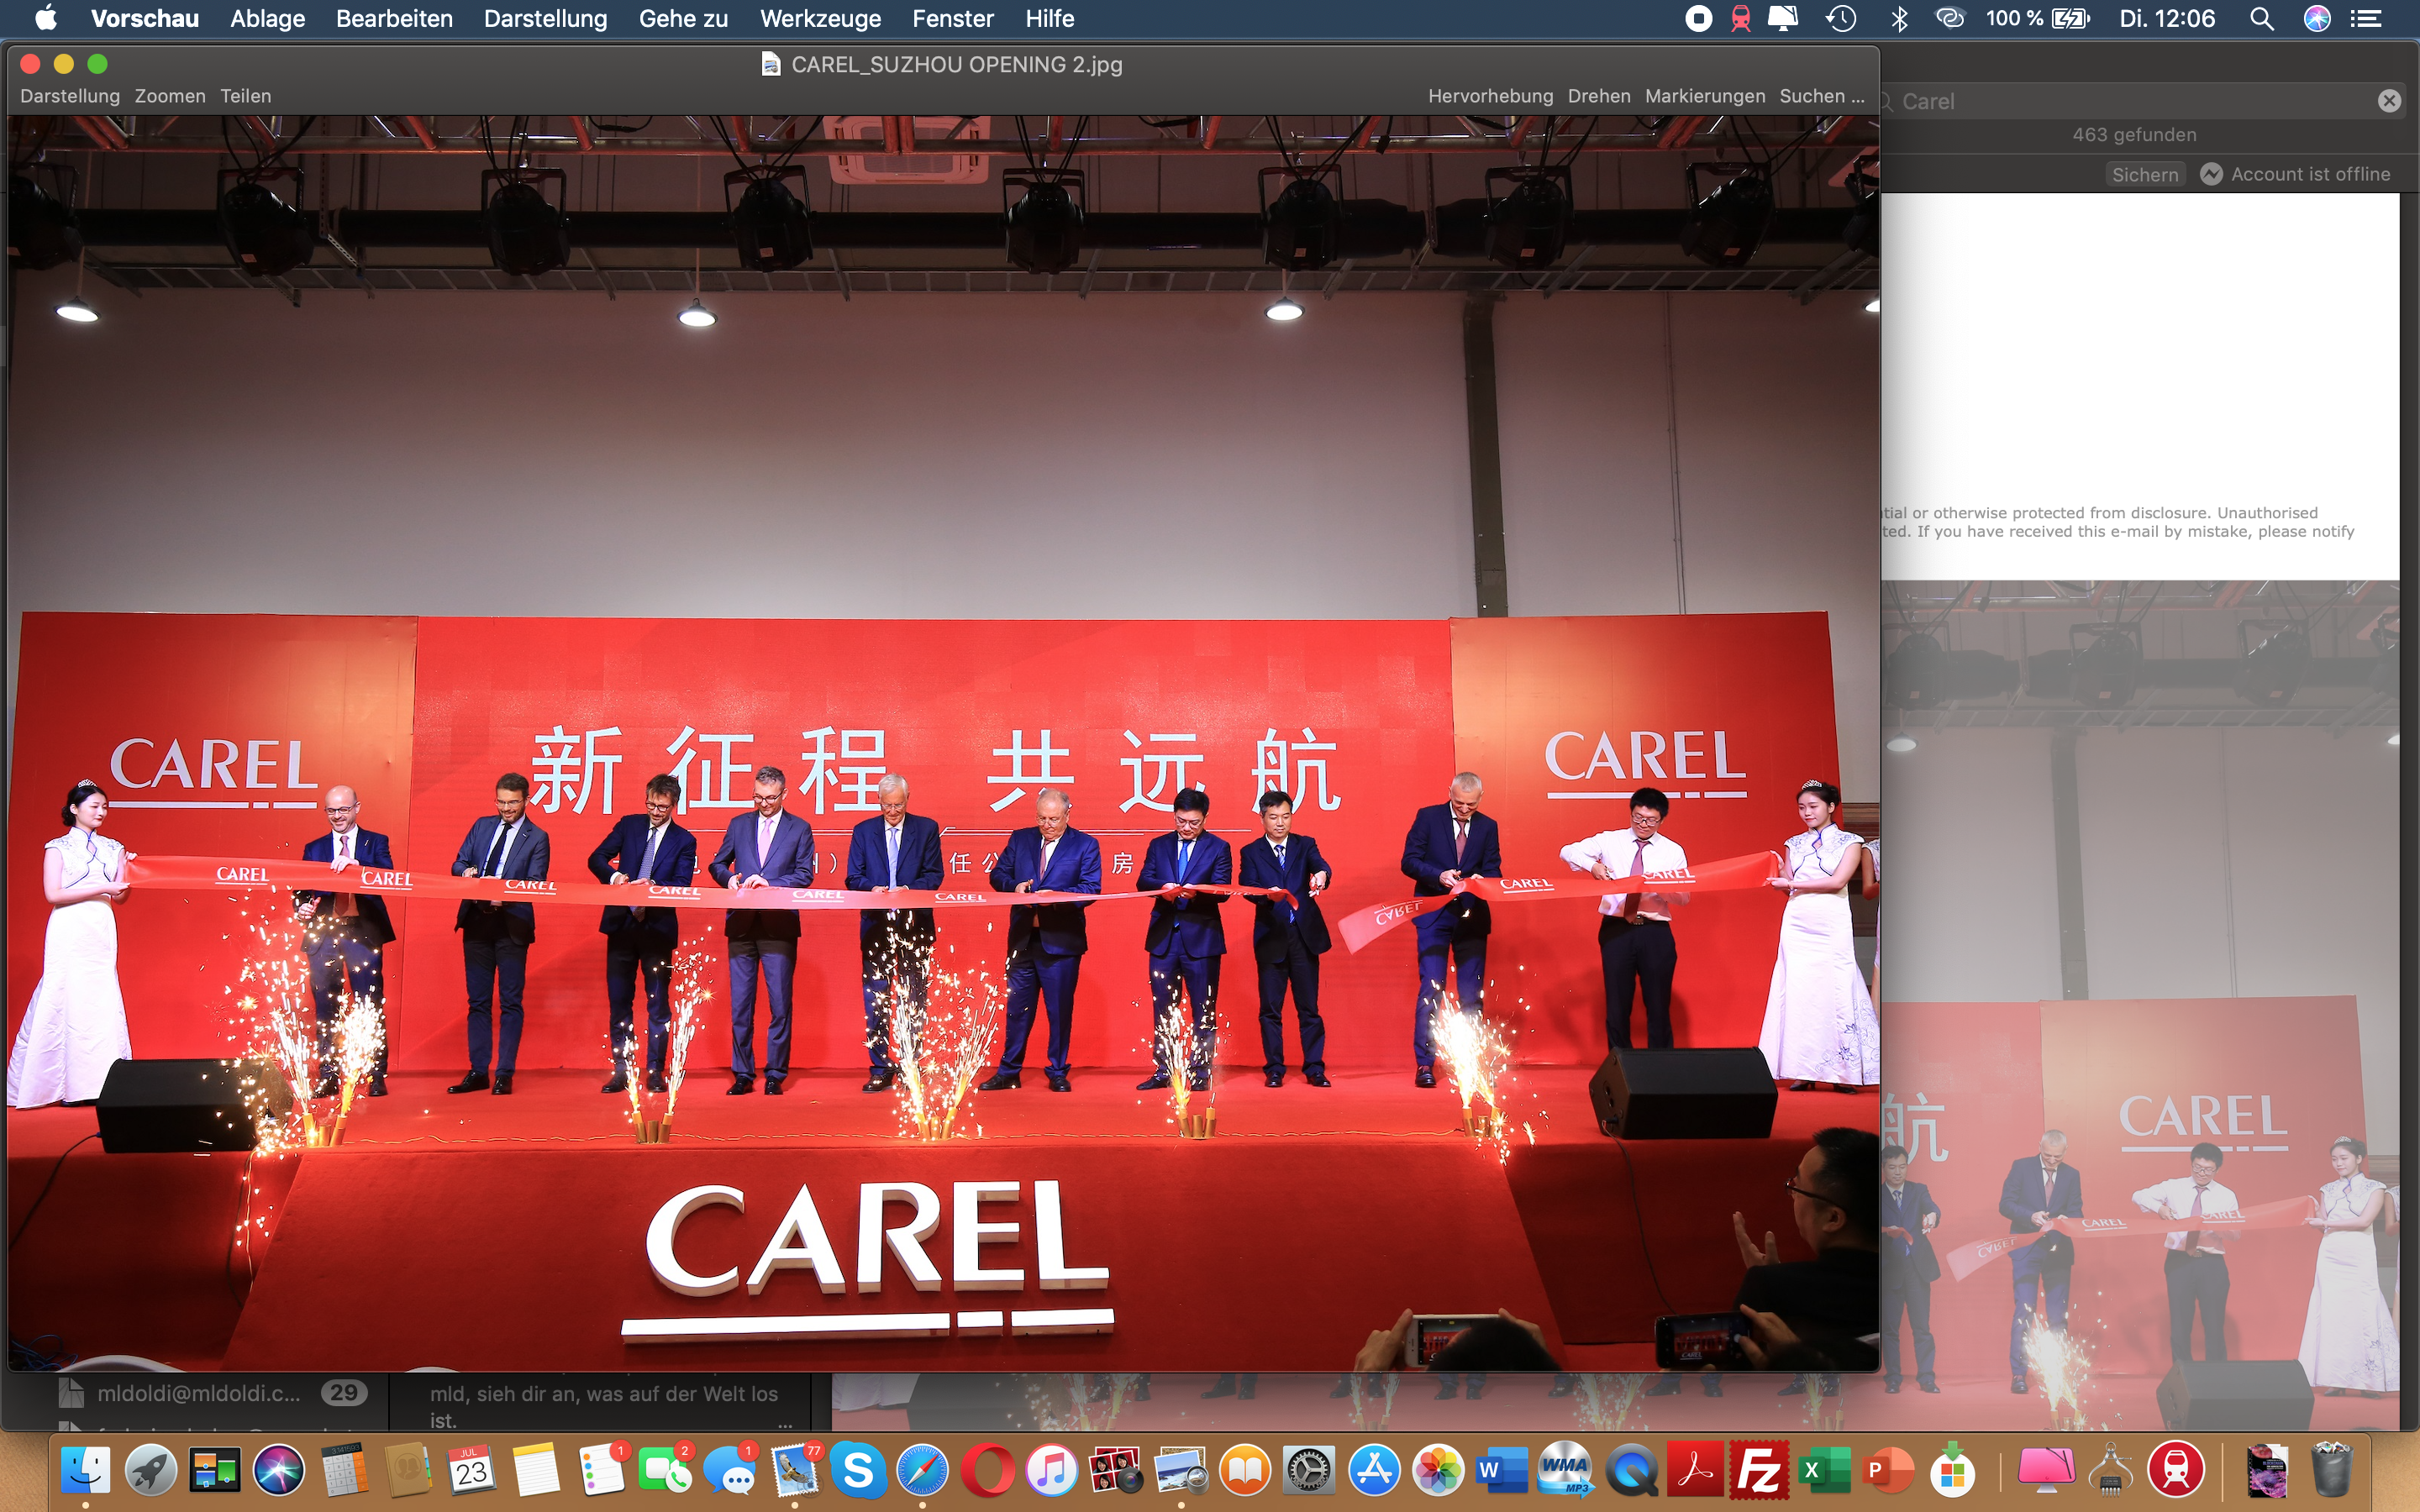This screenshot has height=1512, width=2420.
Task: Open Launchpad from the Dock
Action: 151,1470
